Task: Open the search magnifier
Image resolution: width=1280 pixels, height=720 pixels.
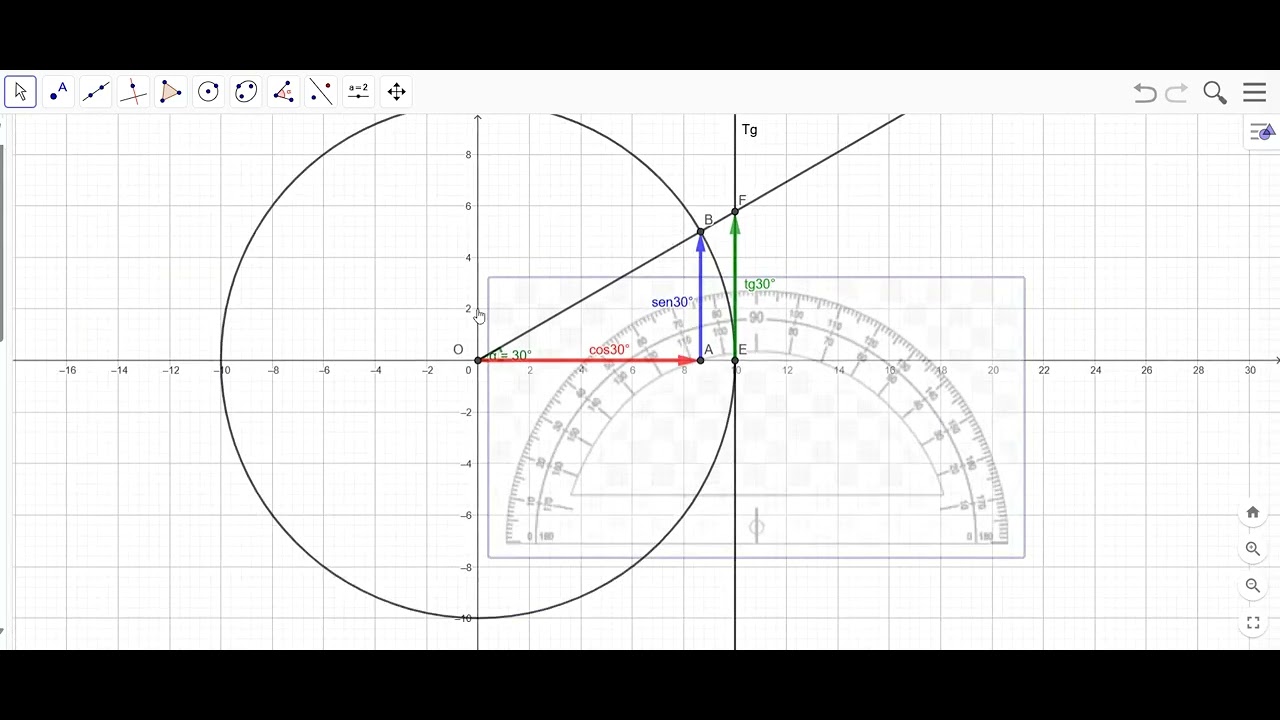Action: [1215, 93]
